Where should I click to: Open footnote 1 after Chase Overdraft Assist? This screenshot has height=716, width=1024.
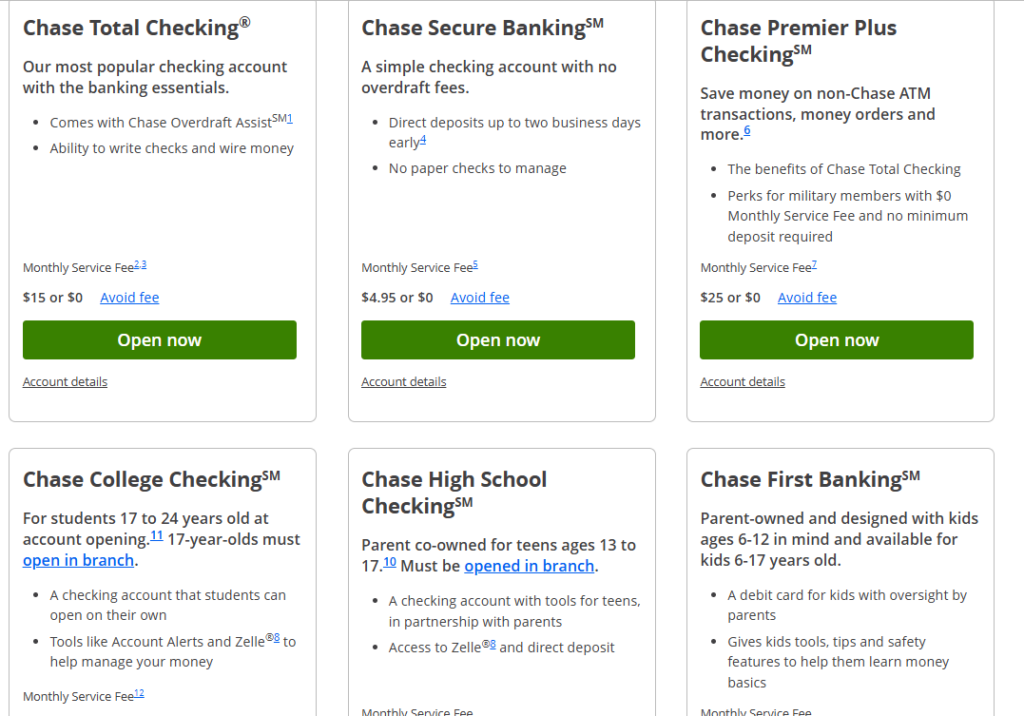coord(290,119)
